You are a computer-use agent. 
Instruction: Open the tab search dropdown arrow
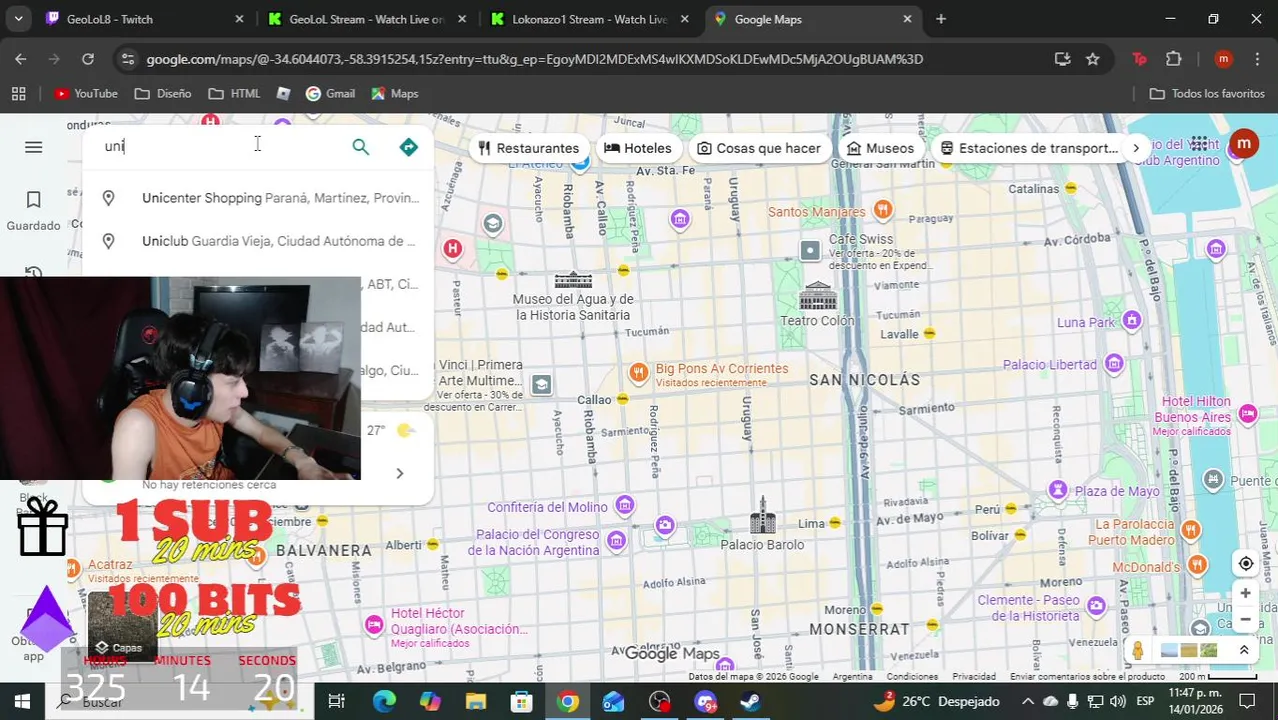(18, 19)
